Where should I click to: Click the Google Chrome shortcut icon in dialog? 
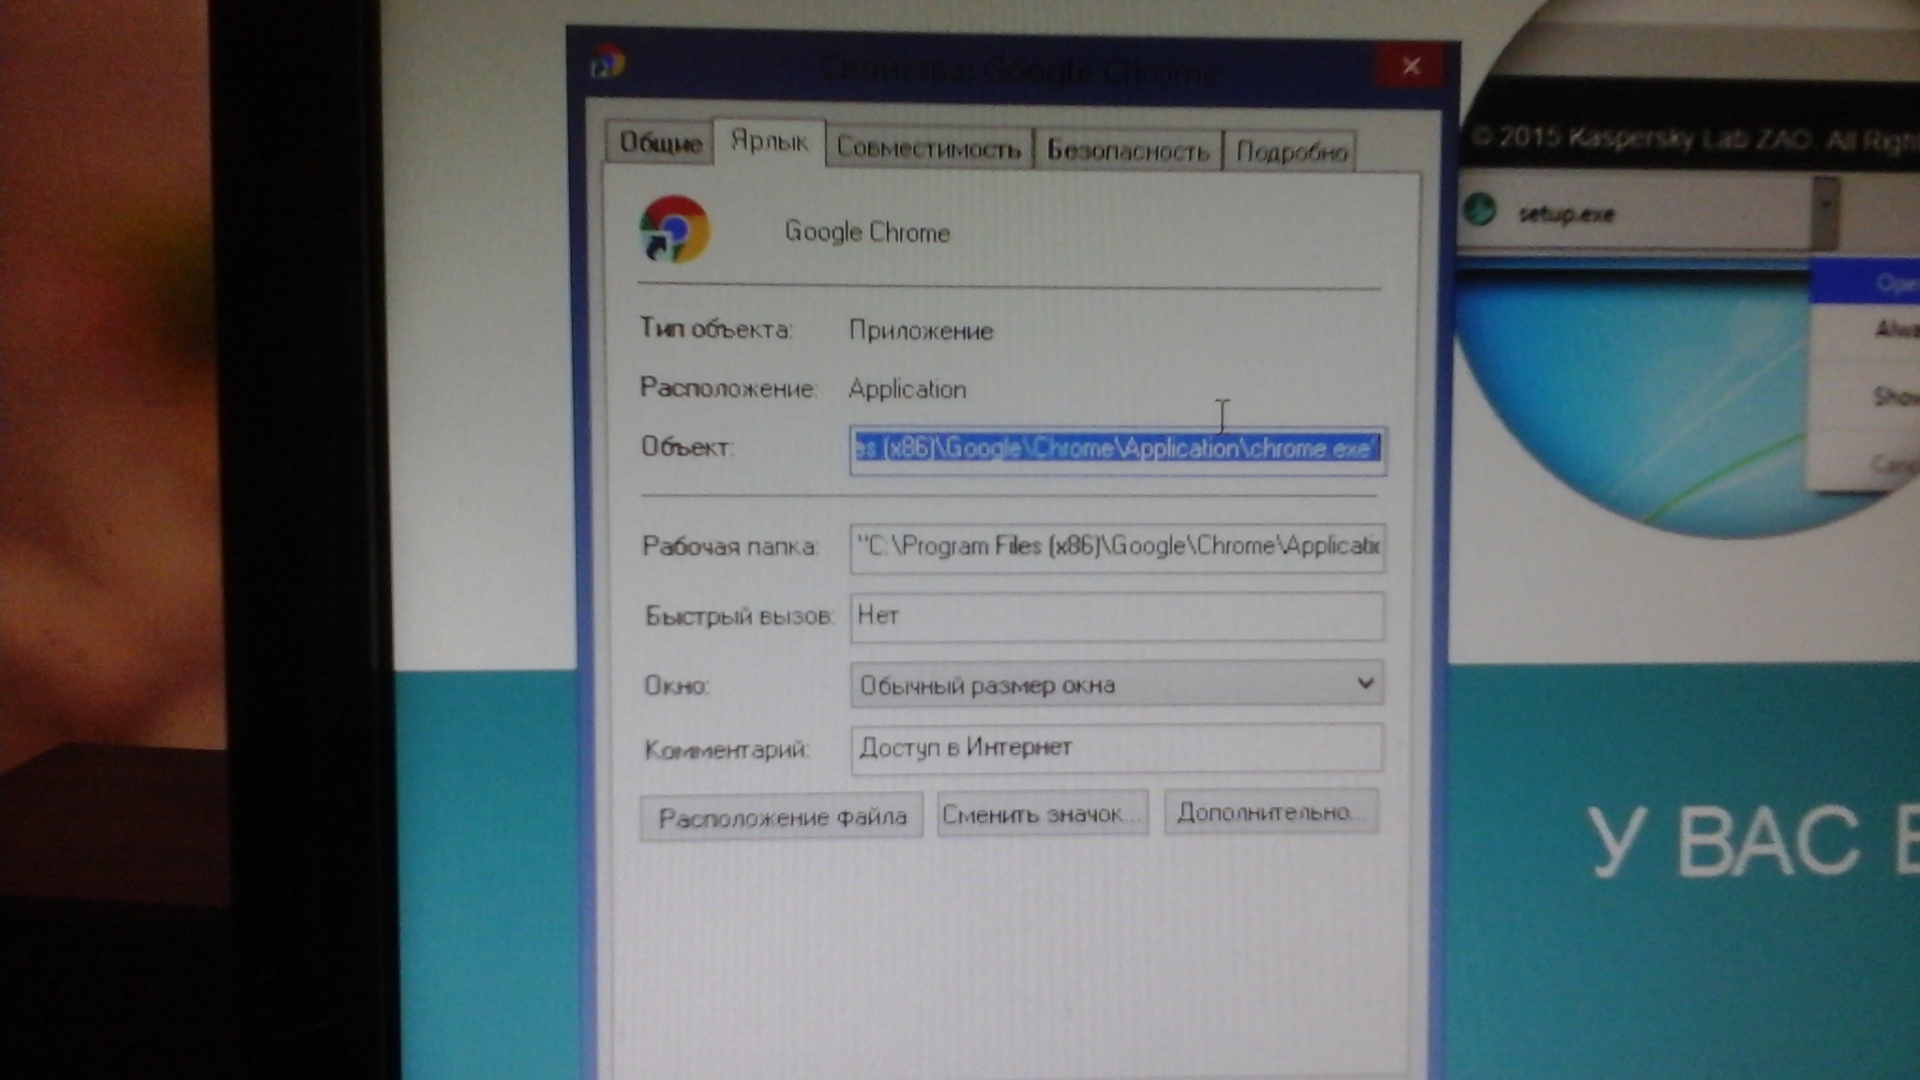pos(675,230)
